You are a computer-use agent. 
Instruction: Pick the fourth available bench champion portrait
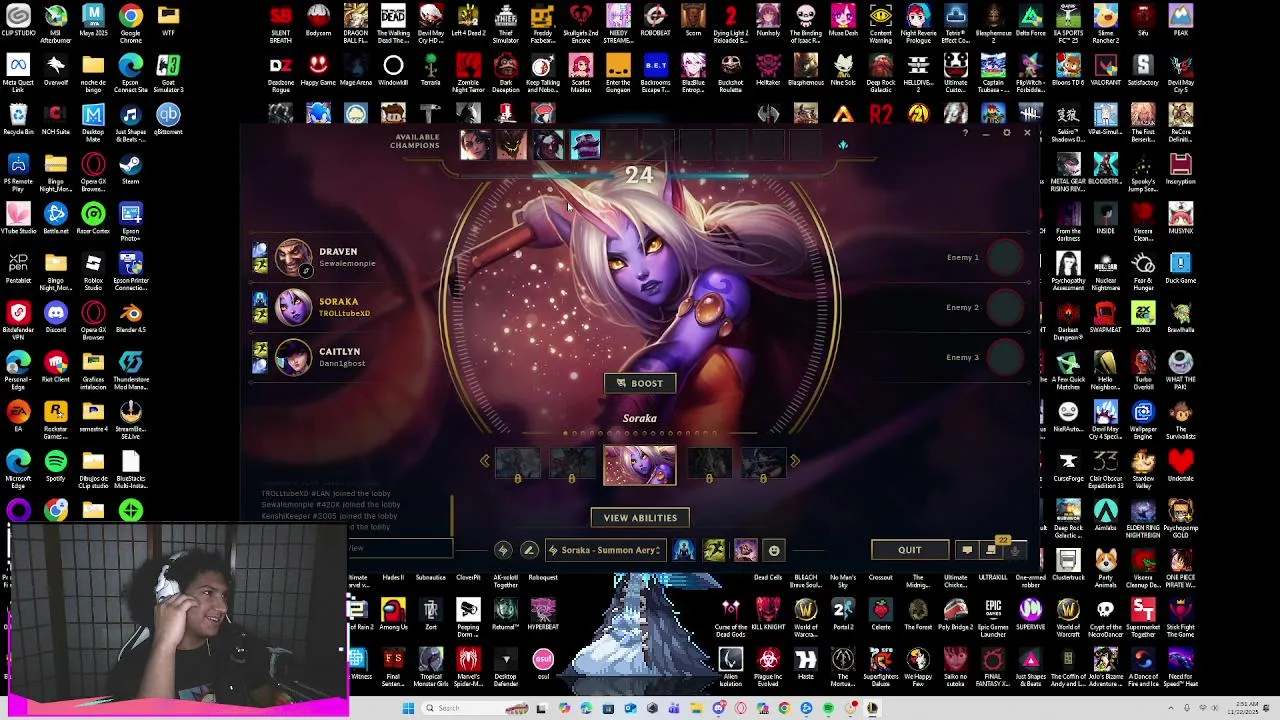click(x=586, y=146)
